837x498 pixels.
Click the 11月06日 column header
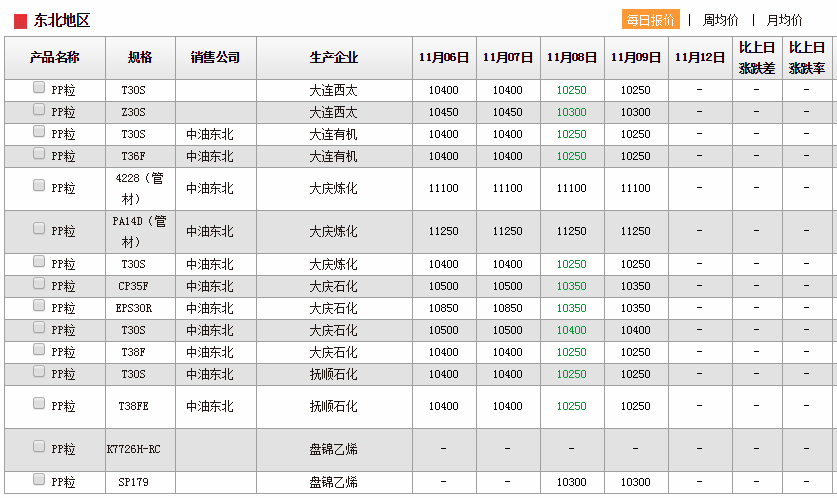click(444, 58)
